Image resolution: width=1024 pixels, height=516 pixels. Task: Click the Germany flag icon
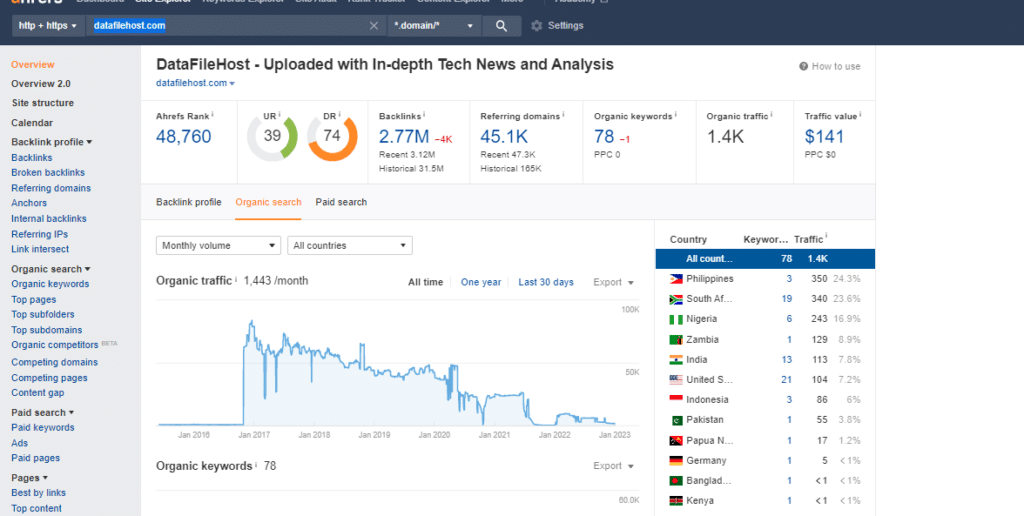[x=676, y=460]
